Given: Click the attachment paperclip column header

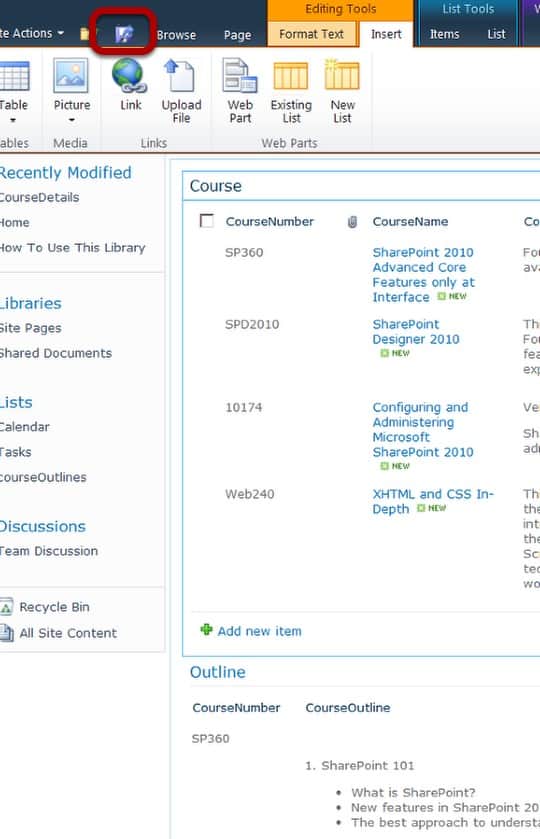Looking at the screenshot, I should [x=352, y=222].
